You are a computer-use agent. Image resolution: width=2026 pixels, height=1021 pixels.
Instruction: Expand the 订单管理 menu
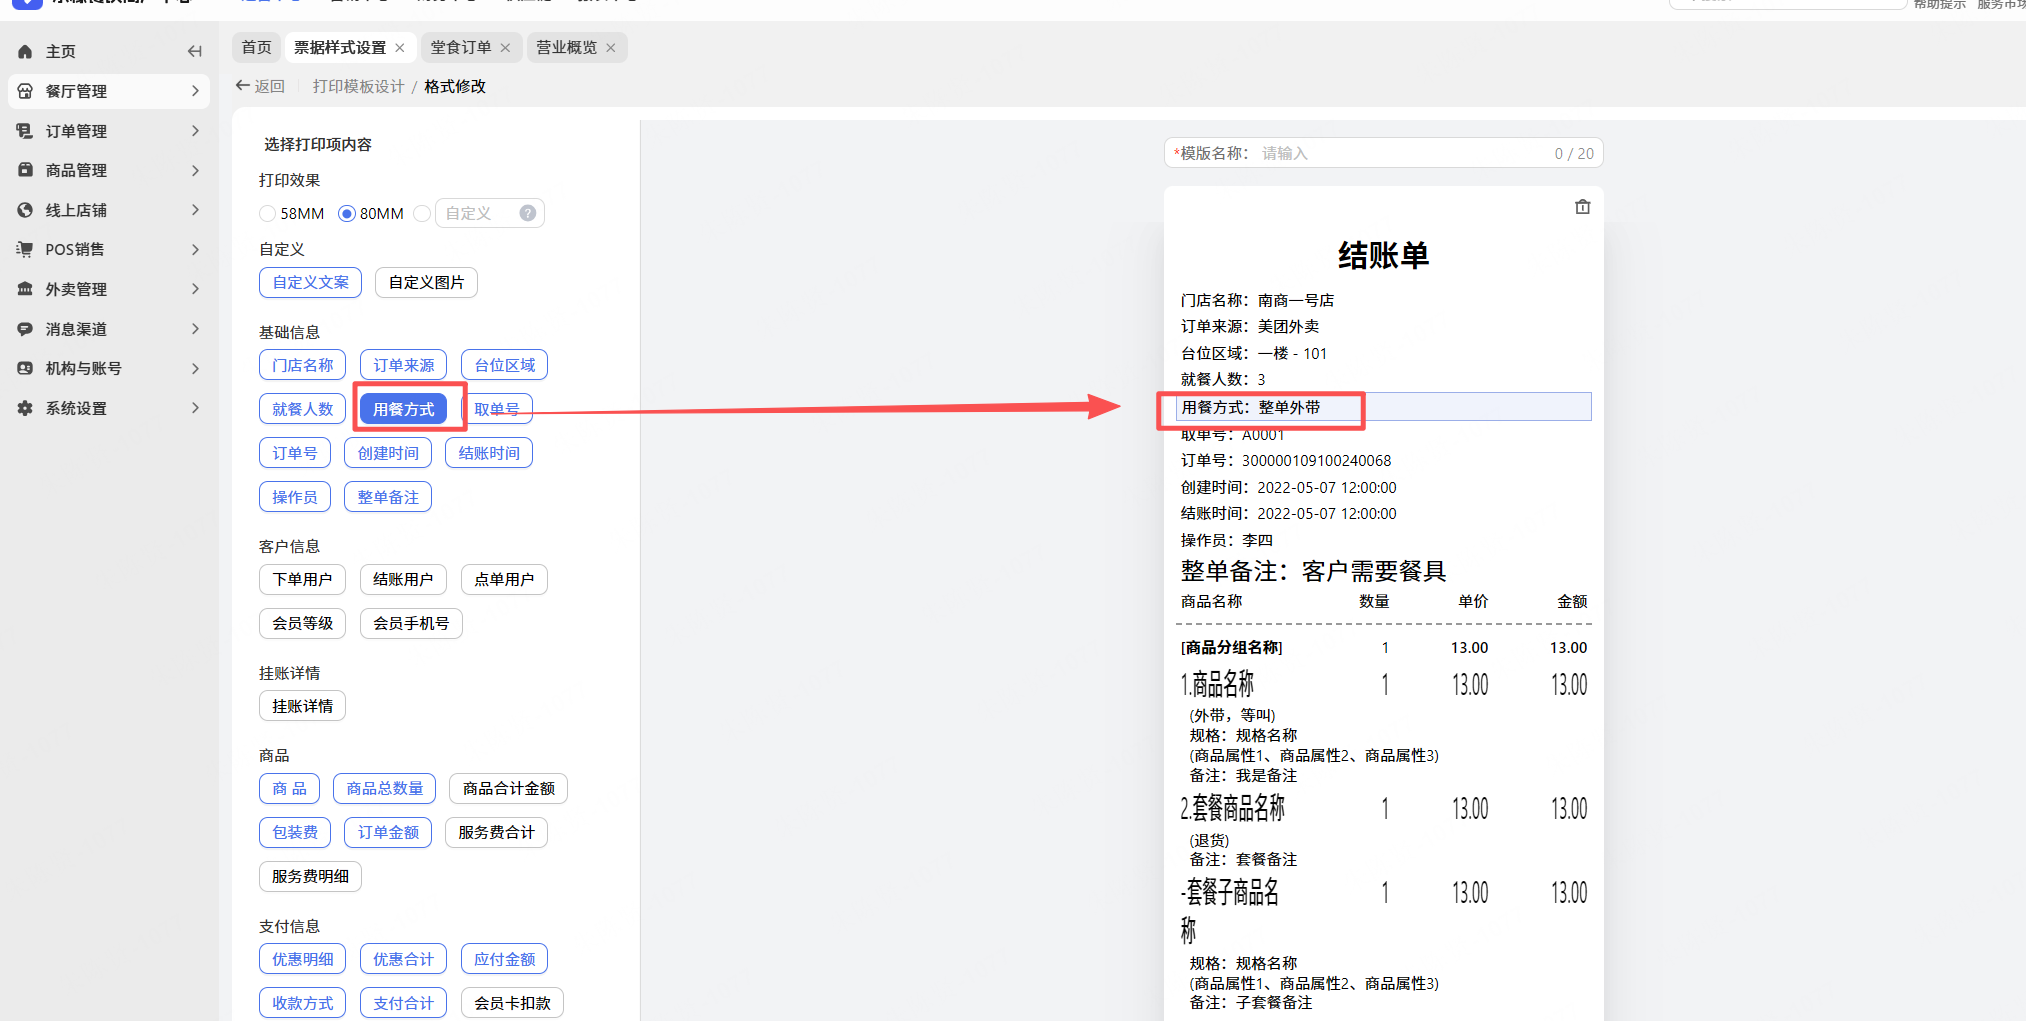[x=195, y=131]
